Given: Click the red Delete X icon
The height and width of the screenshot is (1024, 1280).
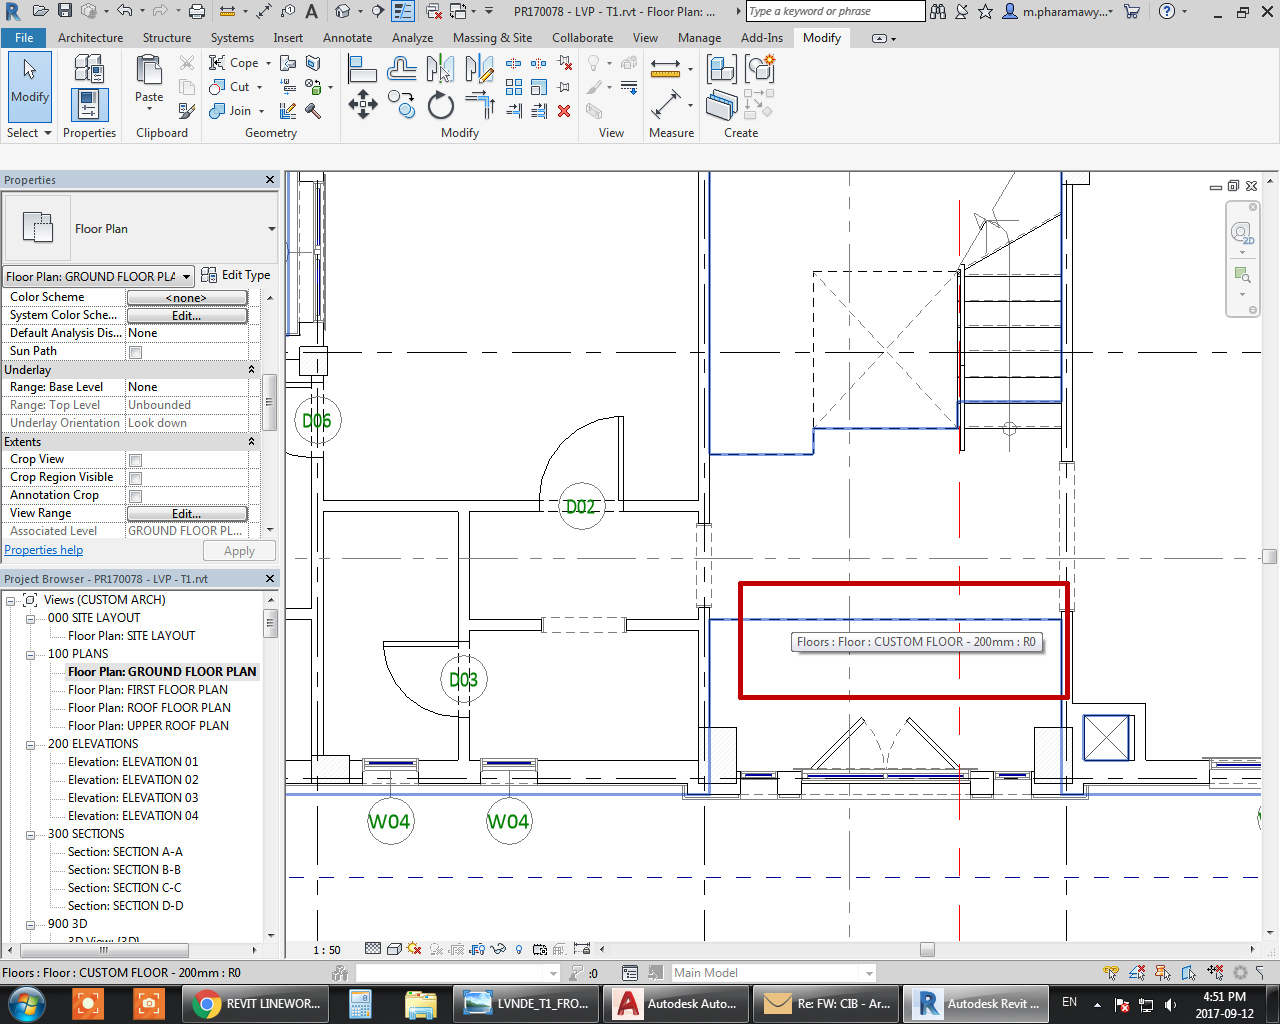Looking at the screenshot, I should pyautogui.click(x=564, y=111).
